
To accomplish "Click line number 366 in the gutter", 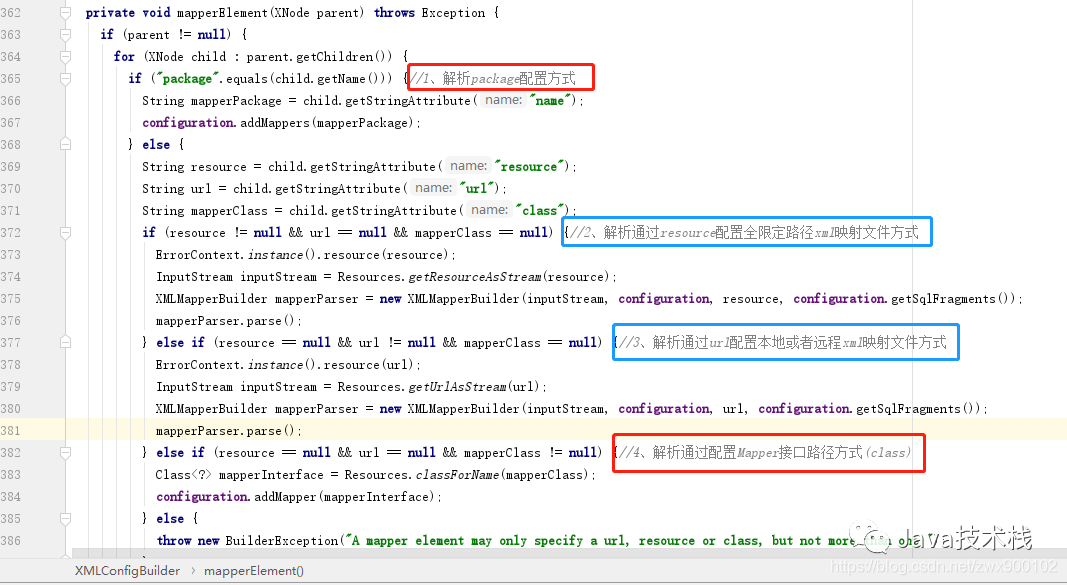I will [11, 101].
